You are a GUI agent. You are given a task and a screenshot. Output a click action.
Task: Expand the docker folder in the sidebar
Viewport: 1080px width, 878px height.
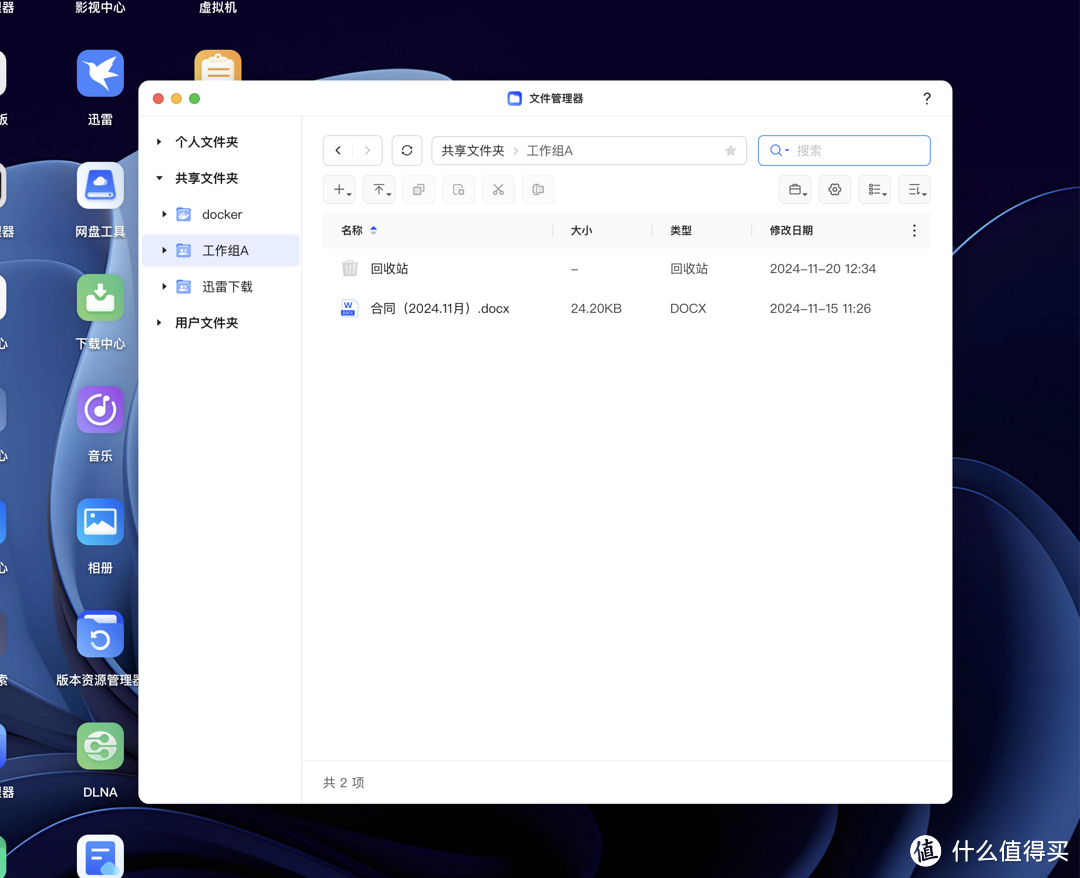165,214
